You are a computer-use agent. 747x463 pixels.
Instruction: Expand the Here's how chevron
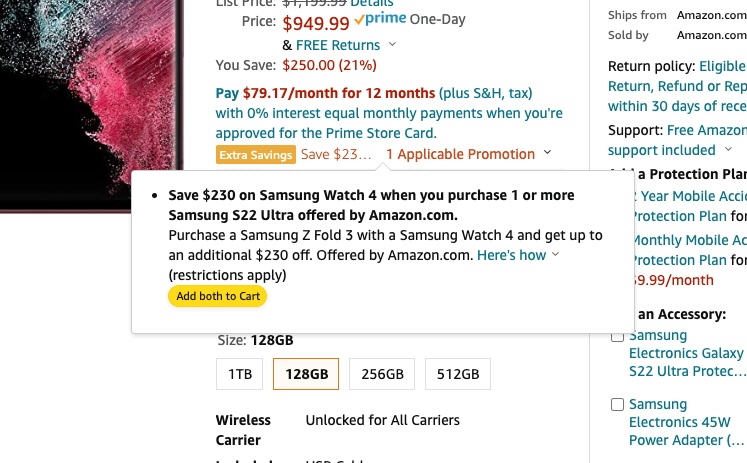[x=556, y=255]
